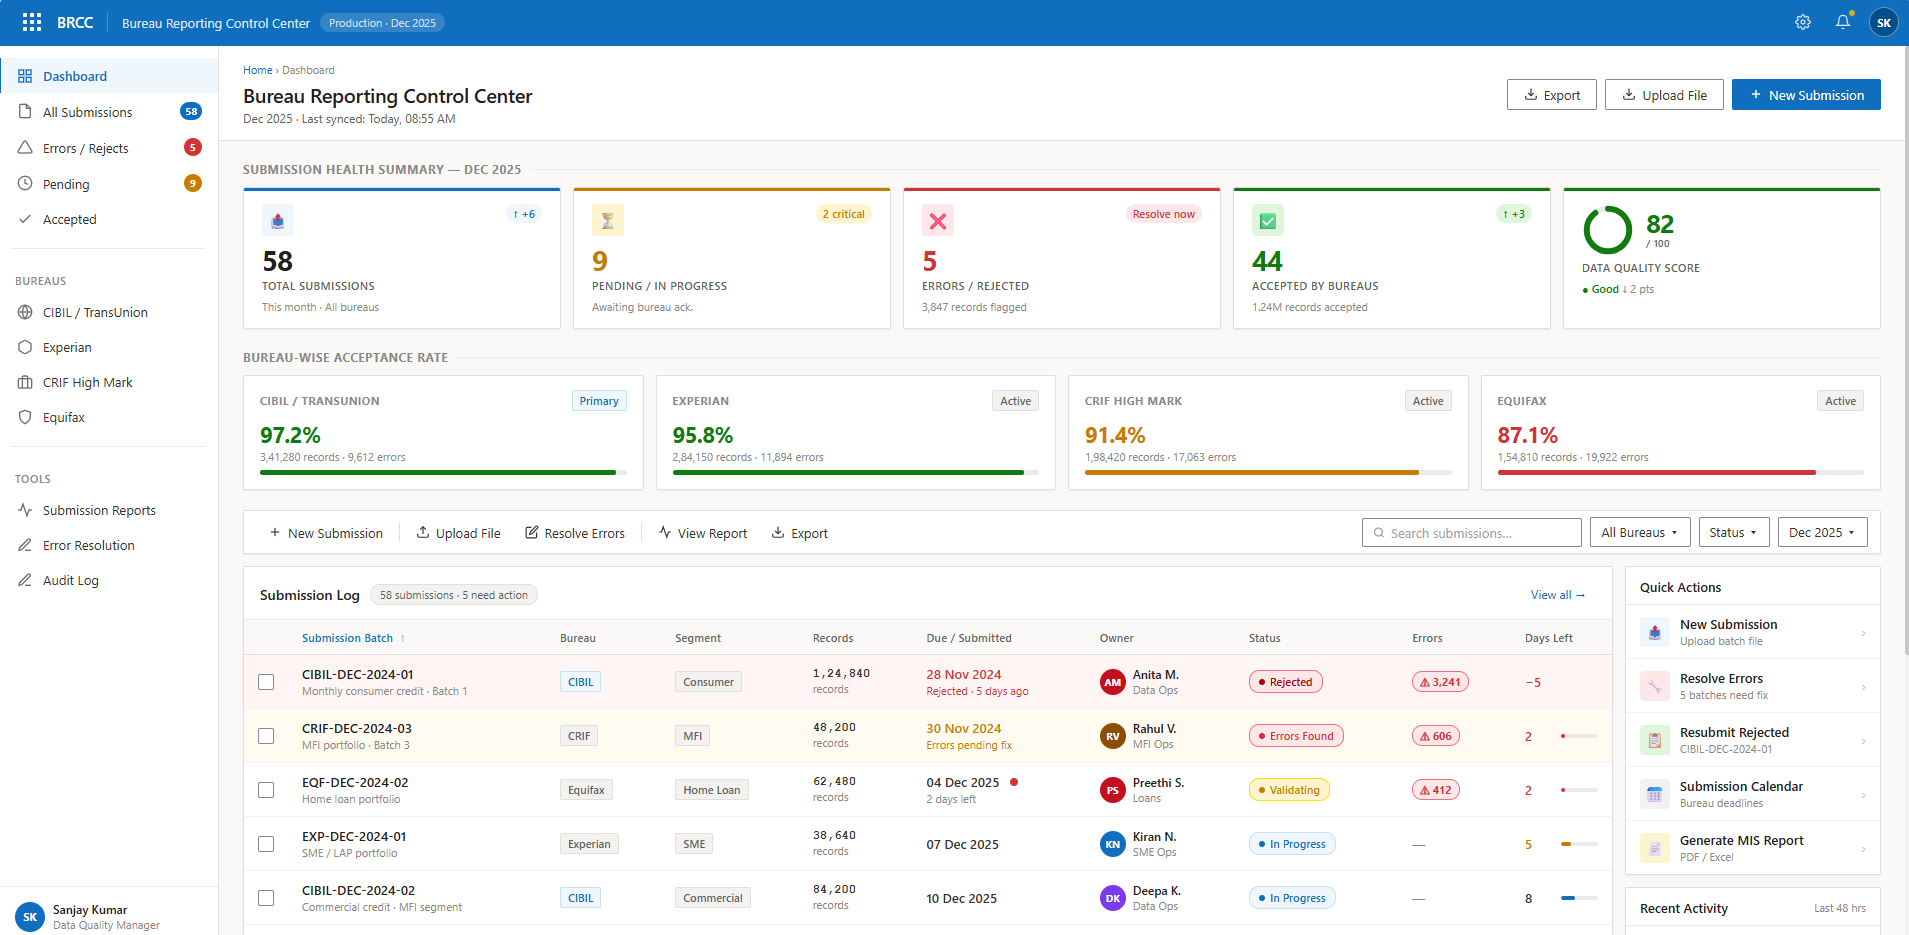The height and width of the screenshot is (935, 1909).
Task: Click the Equifax acceptance rate progress bar
Action: (1679, 472)
